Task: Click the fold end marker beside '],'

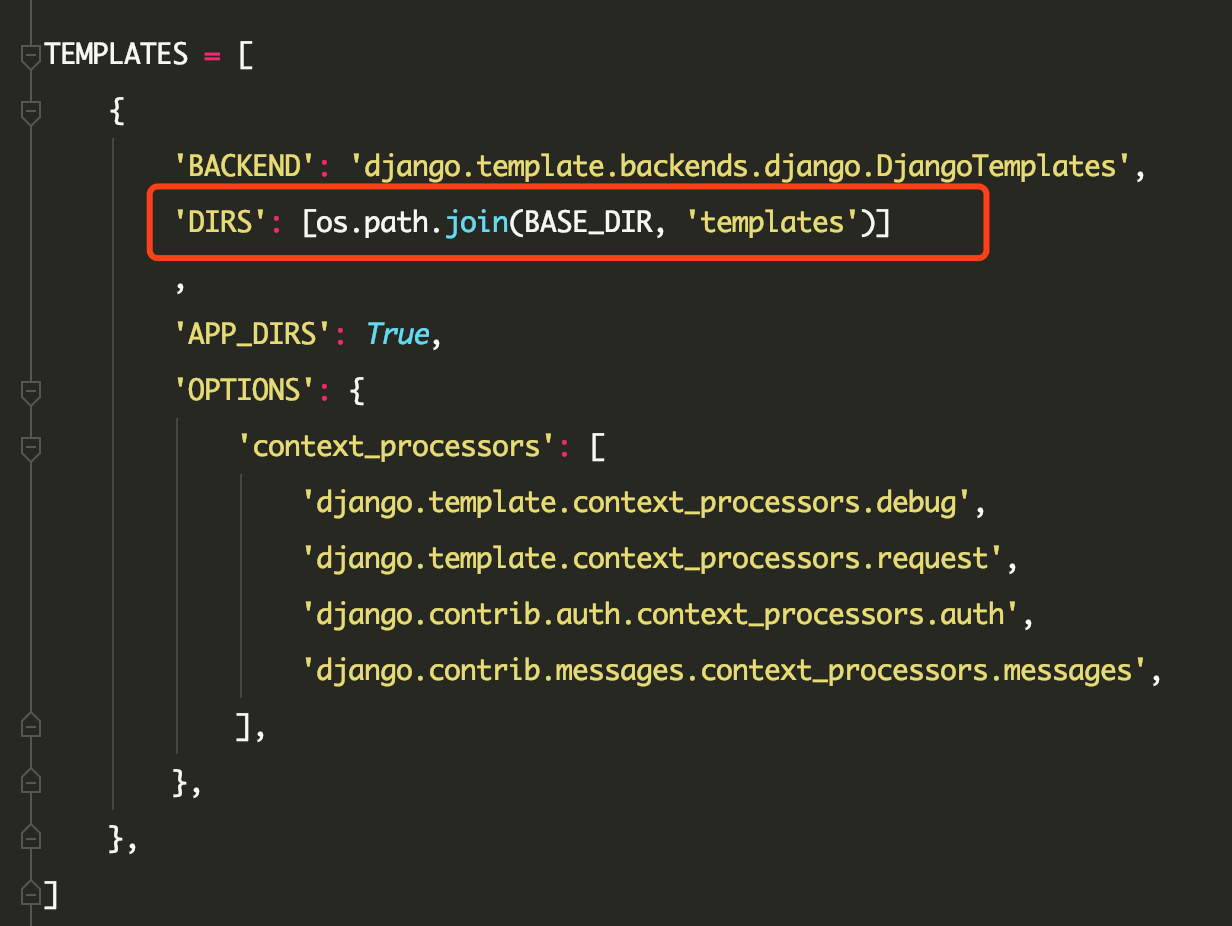Action: pyautogui.click(x=31, y=726)
